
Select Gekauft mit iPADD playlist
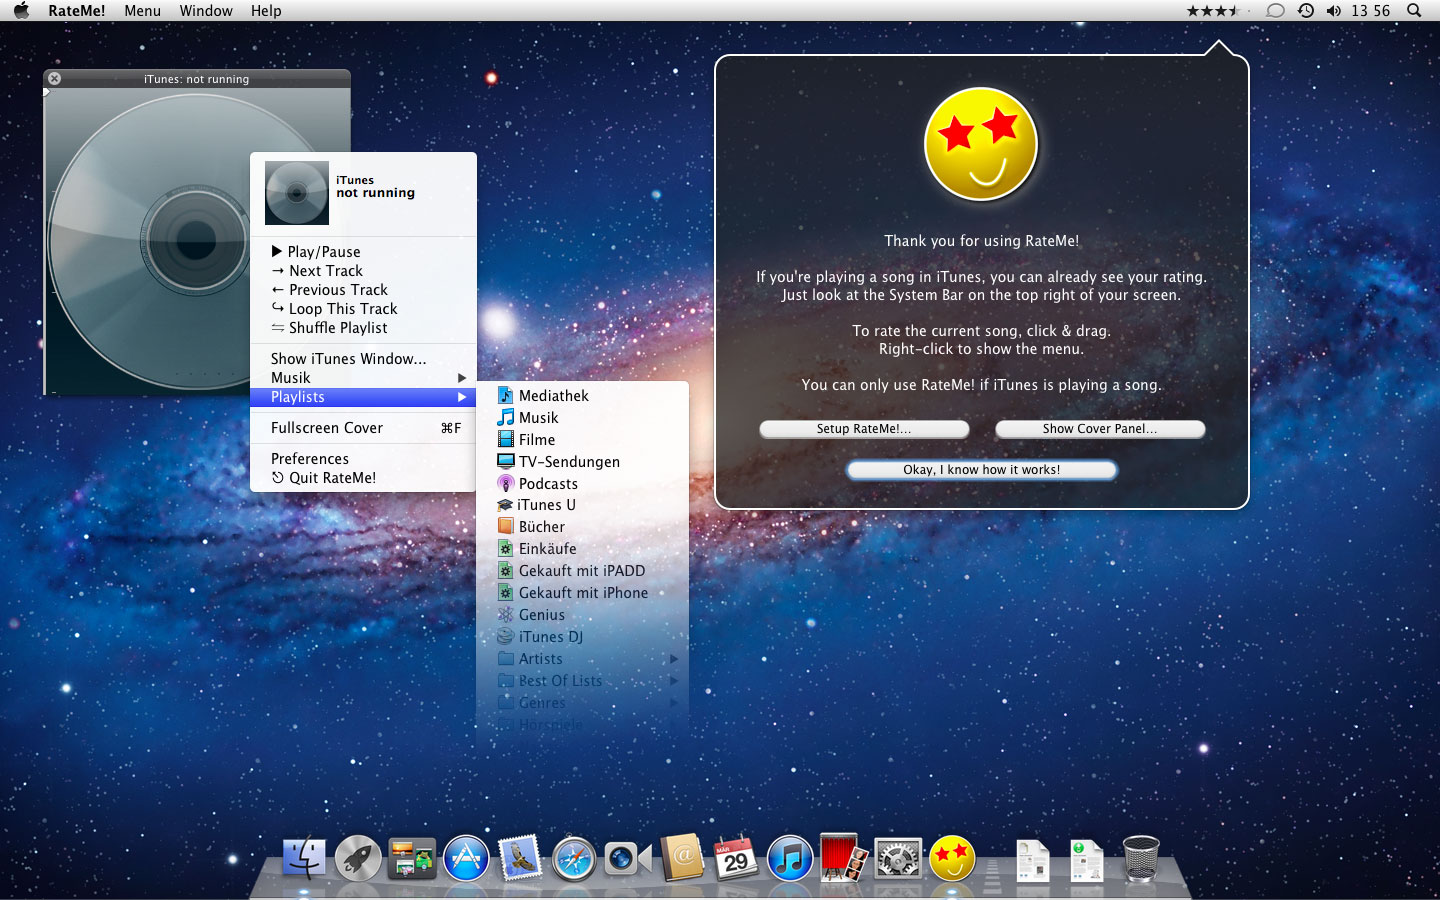click(x=583, y=571)
